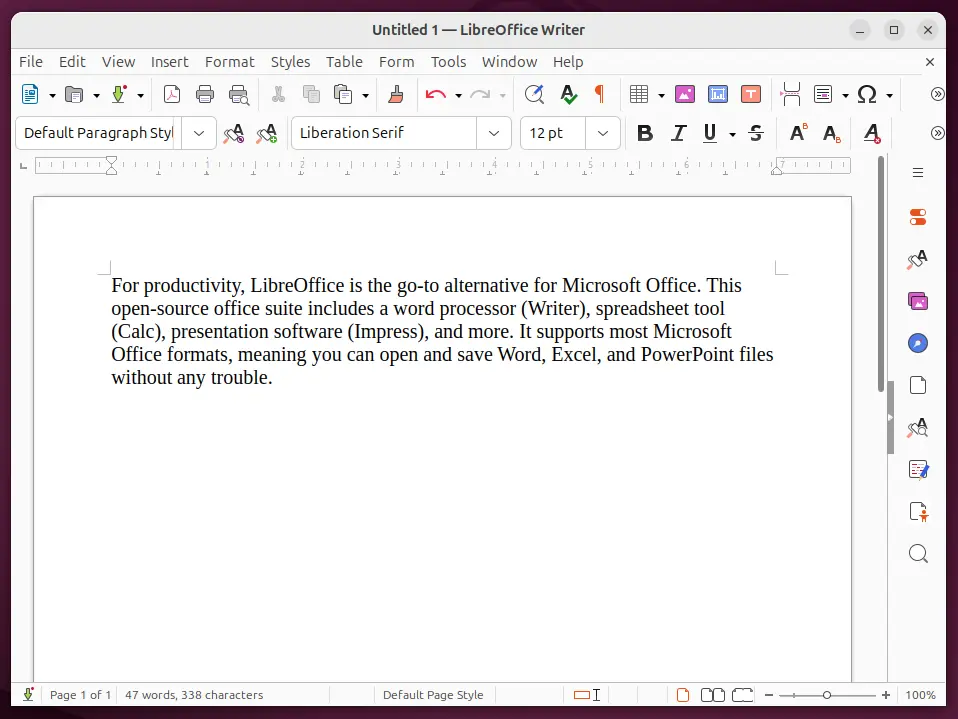Click the Copy icon

[x=311, y=95]
